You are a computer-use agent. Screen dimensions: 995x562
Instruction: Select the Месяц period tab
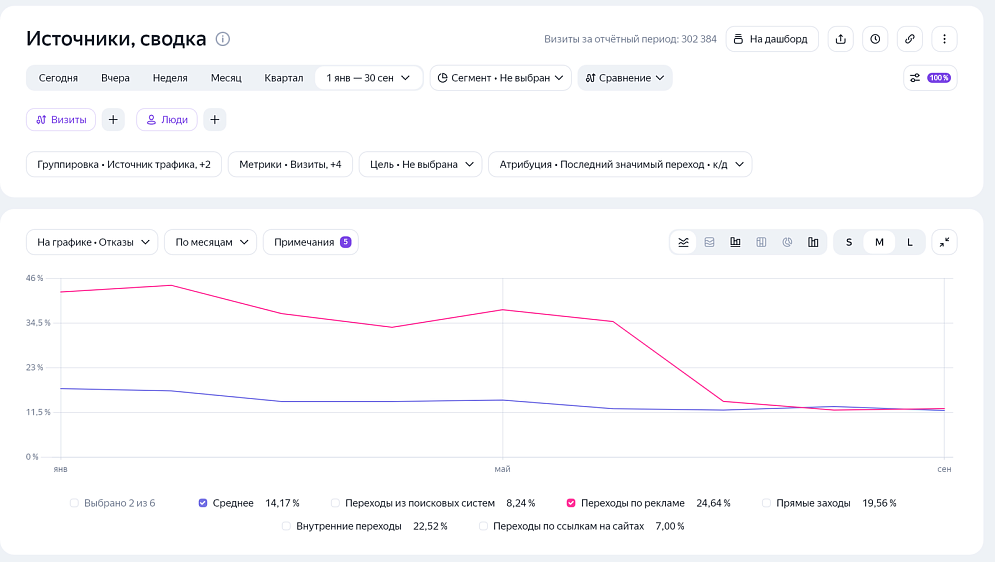tap(226, 78)
